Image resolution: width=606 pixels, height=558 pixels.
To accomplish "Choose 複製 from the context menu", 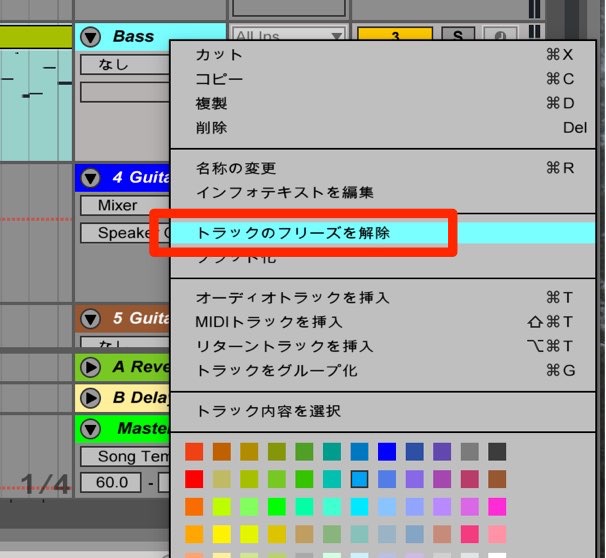I will [383, 103].
